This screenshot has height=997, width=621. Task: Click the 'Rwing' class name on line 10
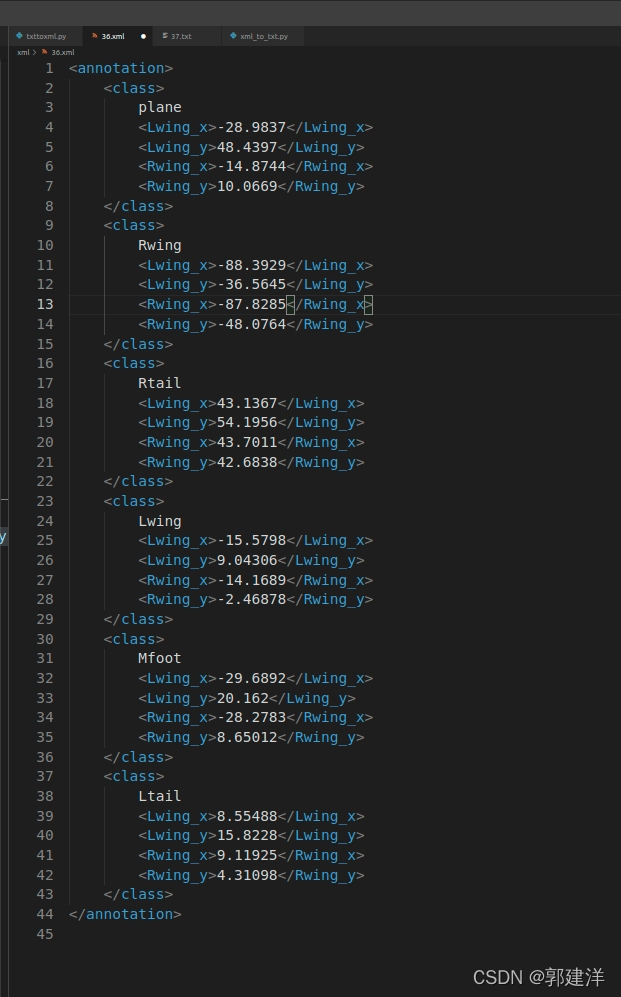160,245
